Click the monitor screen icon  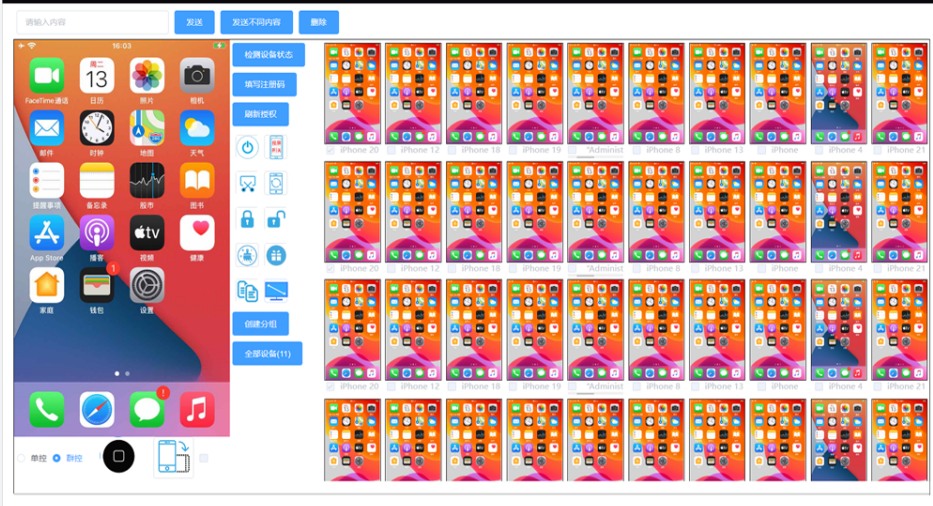point(276,291)
